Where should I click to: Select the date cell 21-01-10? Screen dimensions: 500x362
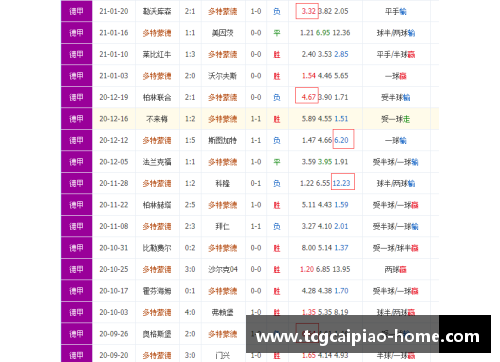click(114, 54)
